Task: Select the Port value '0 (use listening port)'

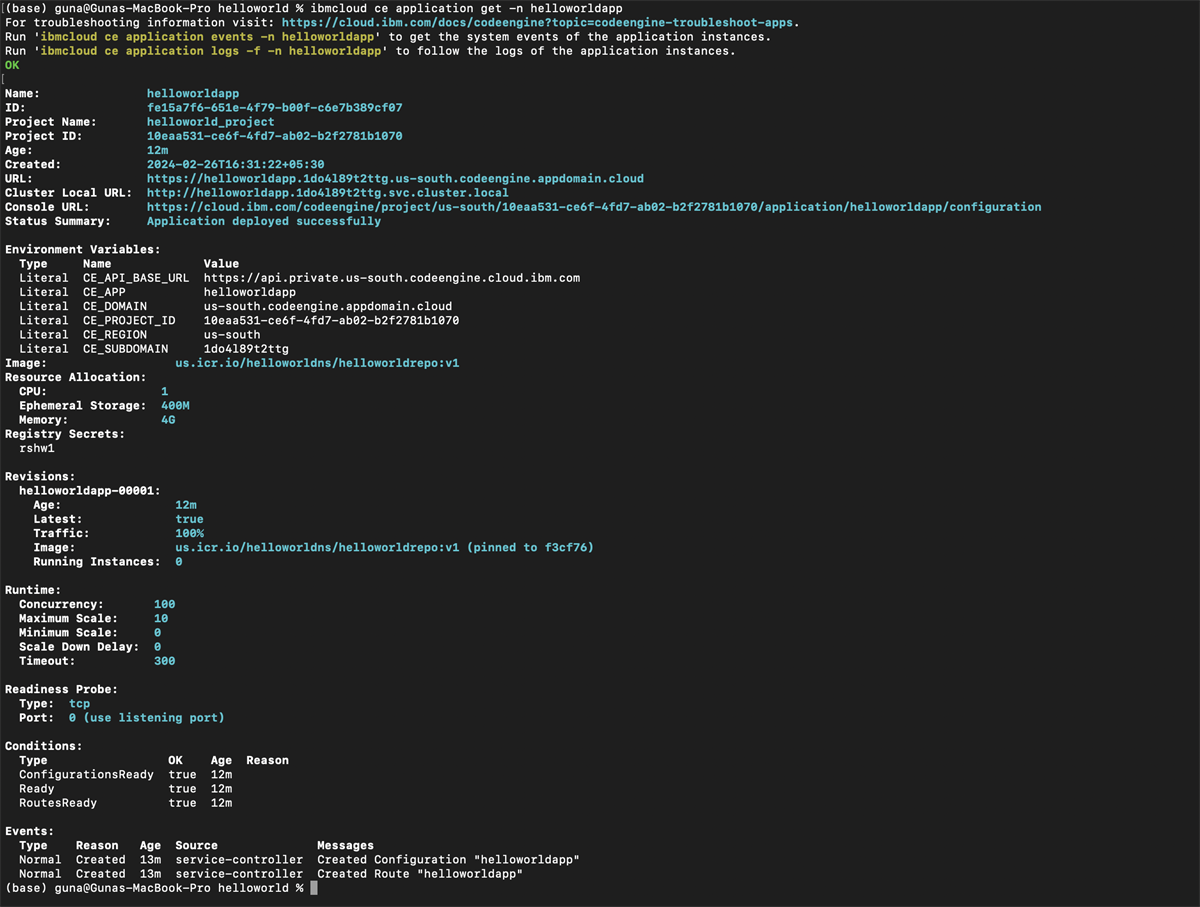Action: coord(147,718)
